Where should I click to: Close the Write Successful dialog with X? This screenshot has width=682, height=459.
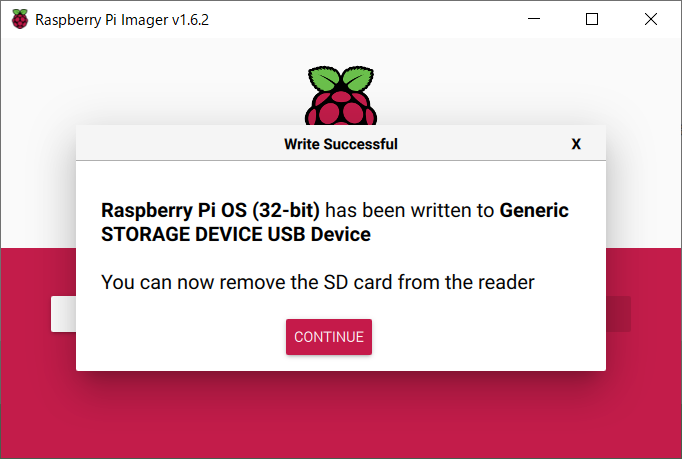coord(576,144)
